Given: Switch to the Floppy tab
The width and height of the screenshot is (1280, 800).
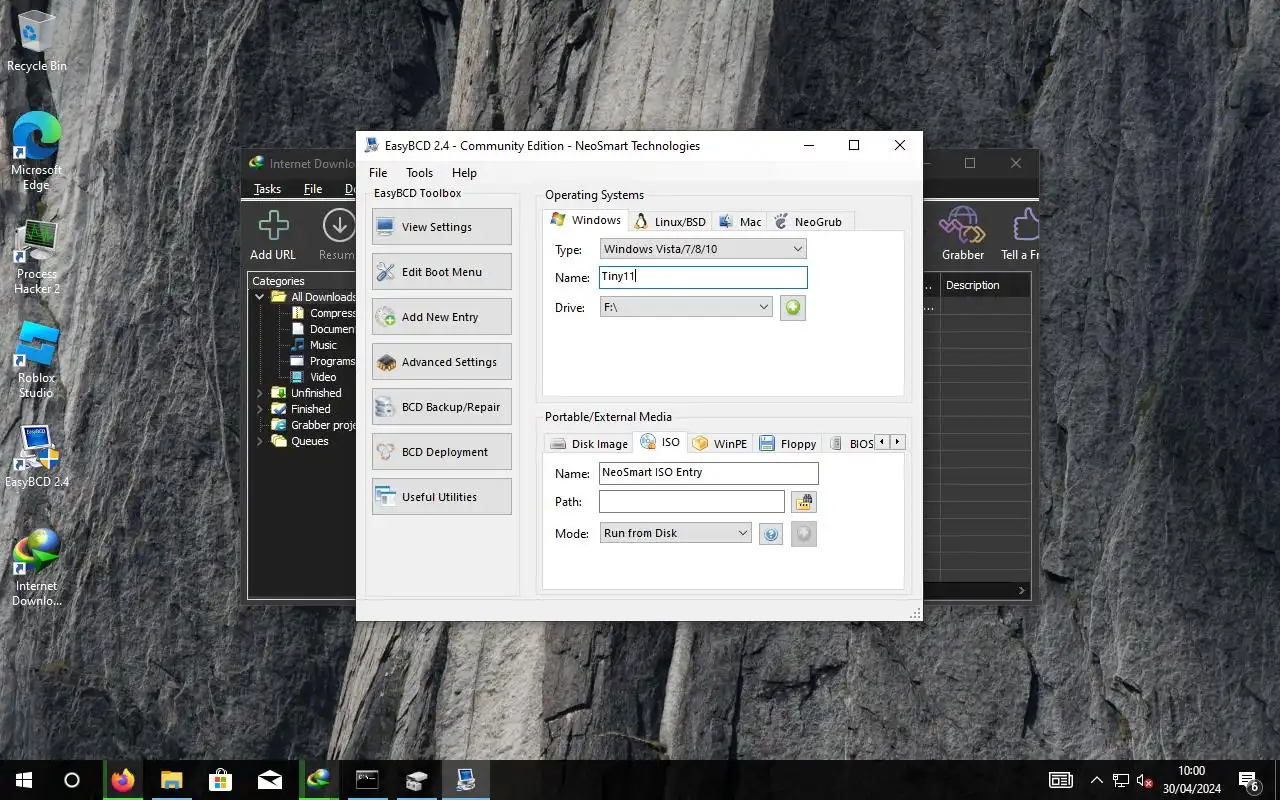Looking at the screenshot, I should [x=789, y=444].
